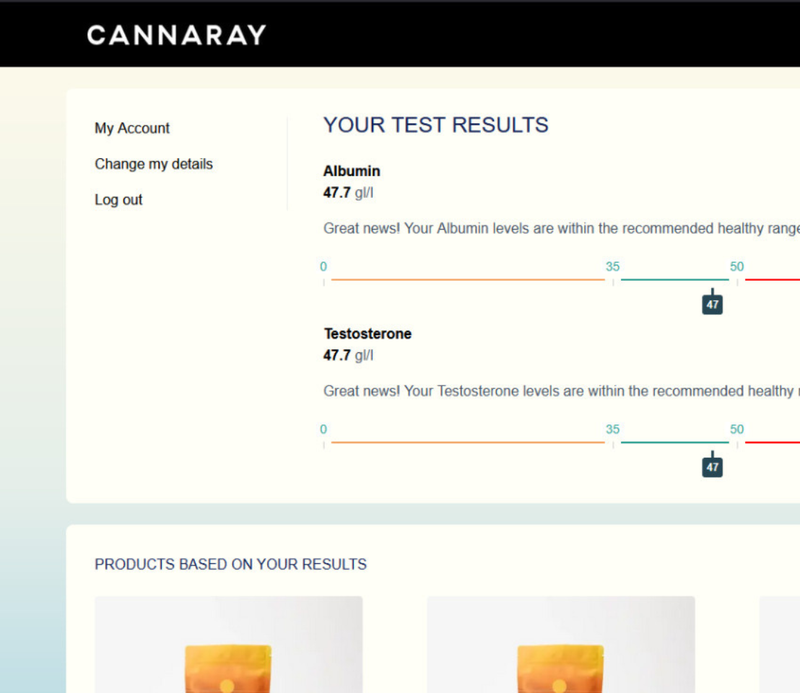Click the Cannaray logo in the header

(176, 34)
